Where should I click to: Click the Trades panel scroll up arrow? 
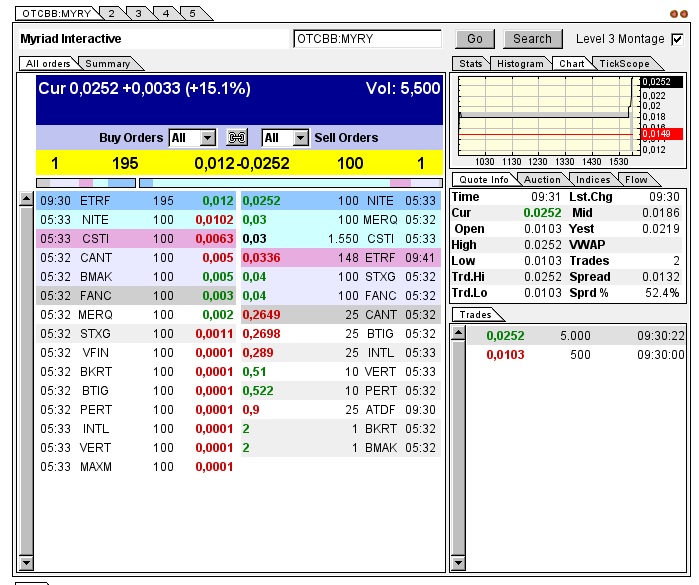pyautogui.click(x=458, y=333)
